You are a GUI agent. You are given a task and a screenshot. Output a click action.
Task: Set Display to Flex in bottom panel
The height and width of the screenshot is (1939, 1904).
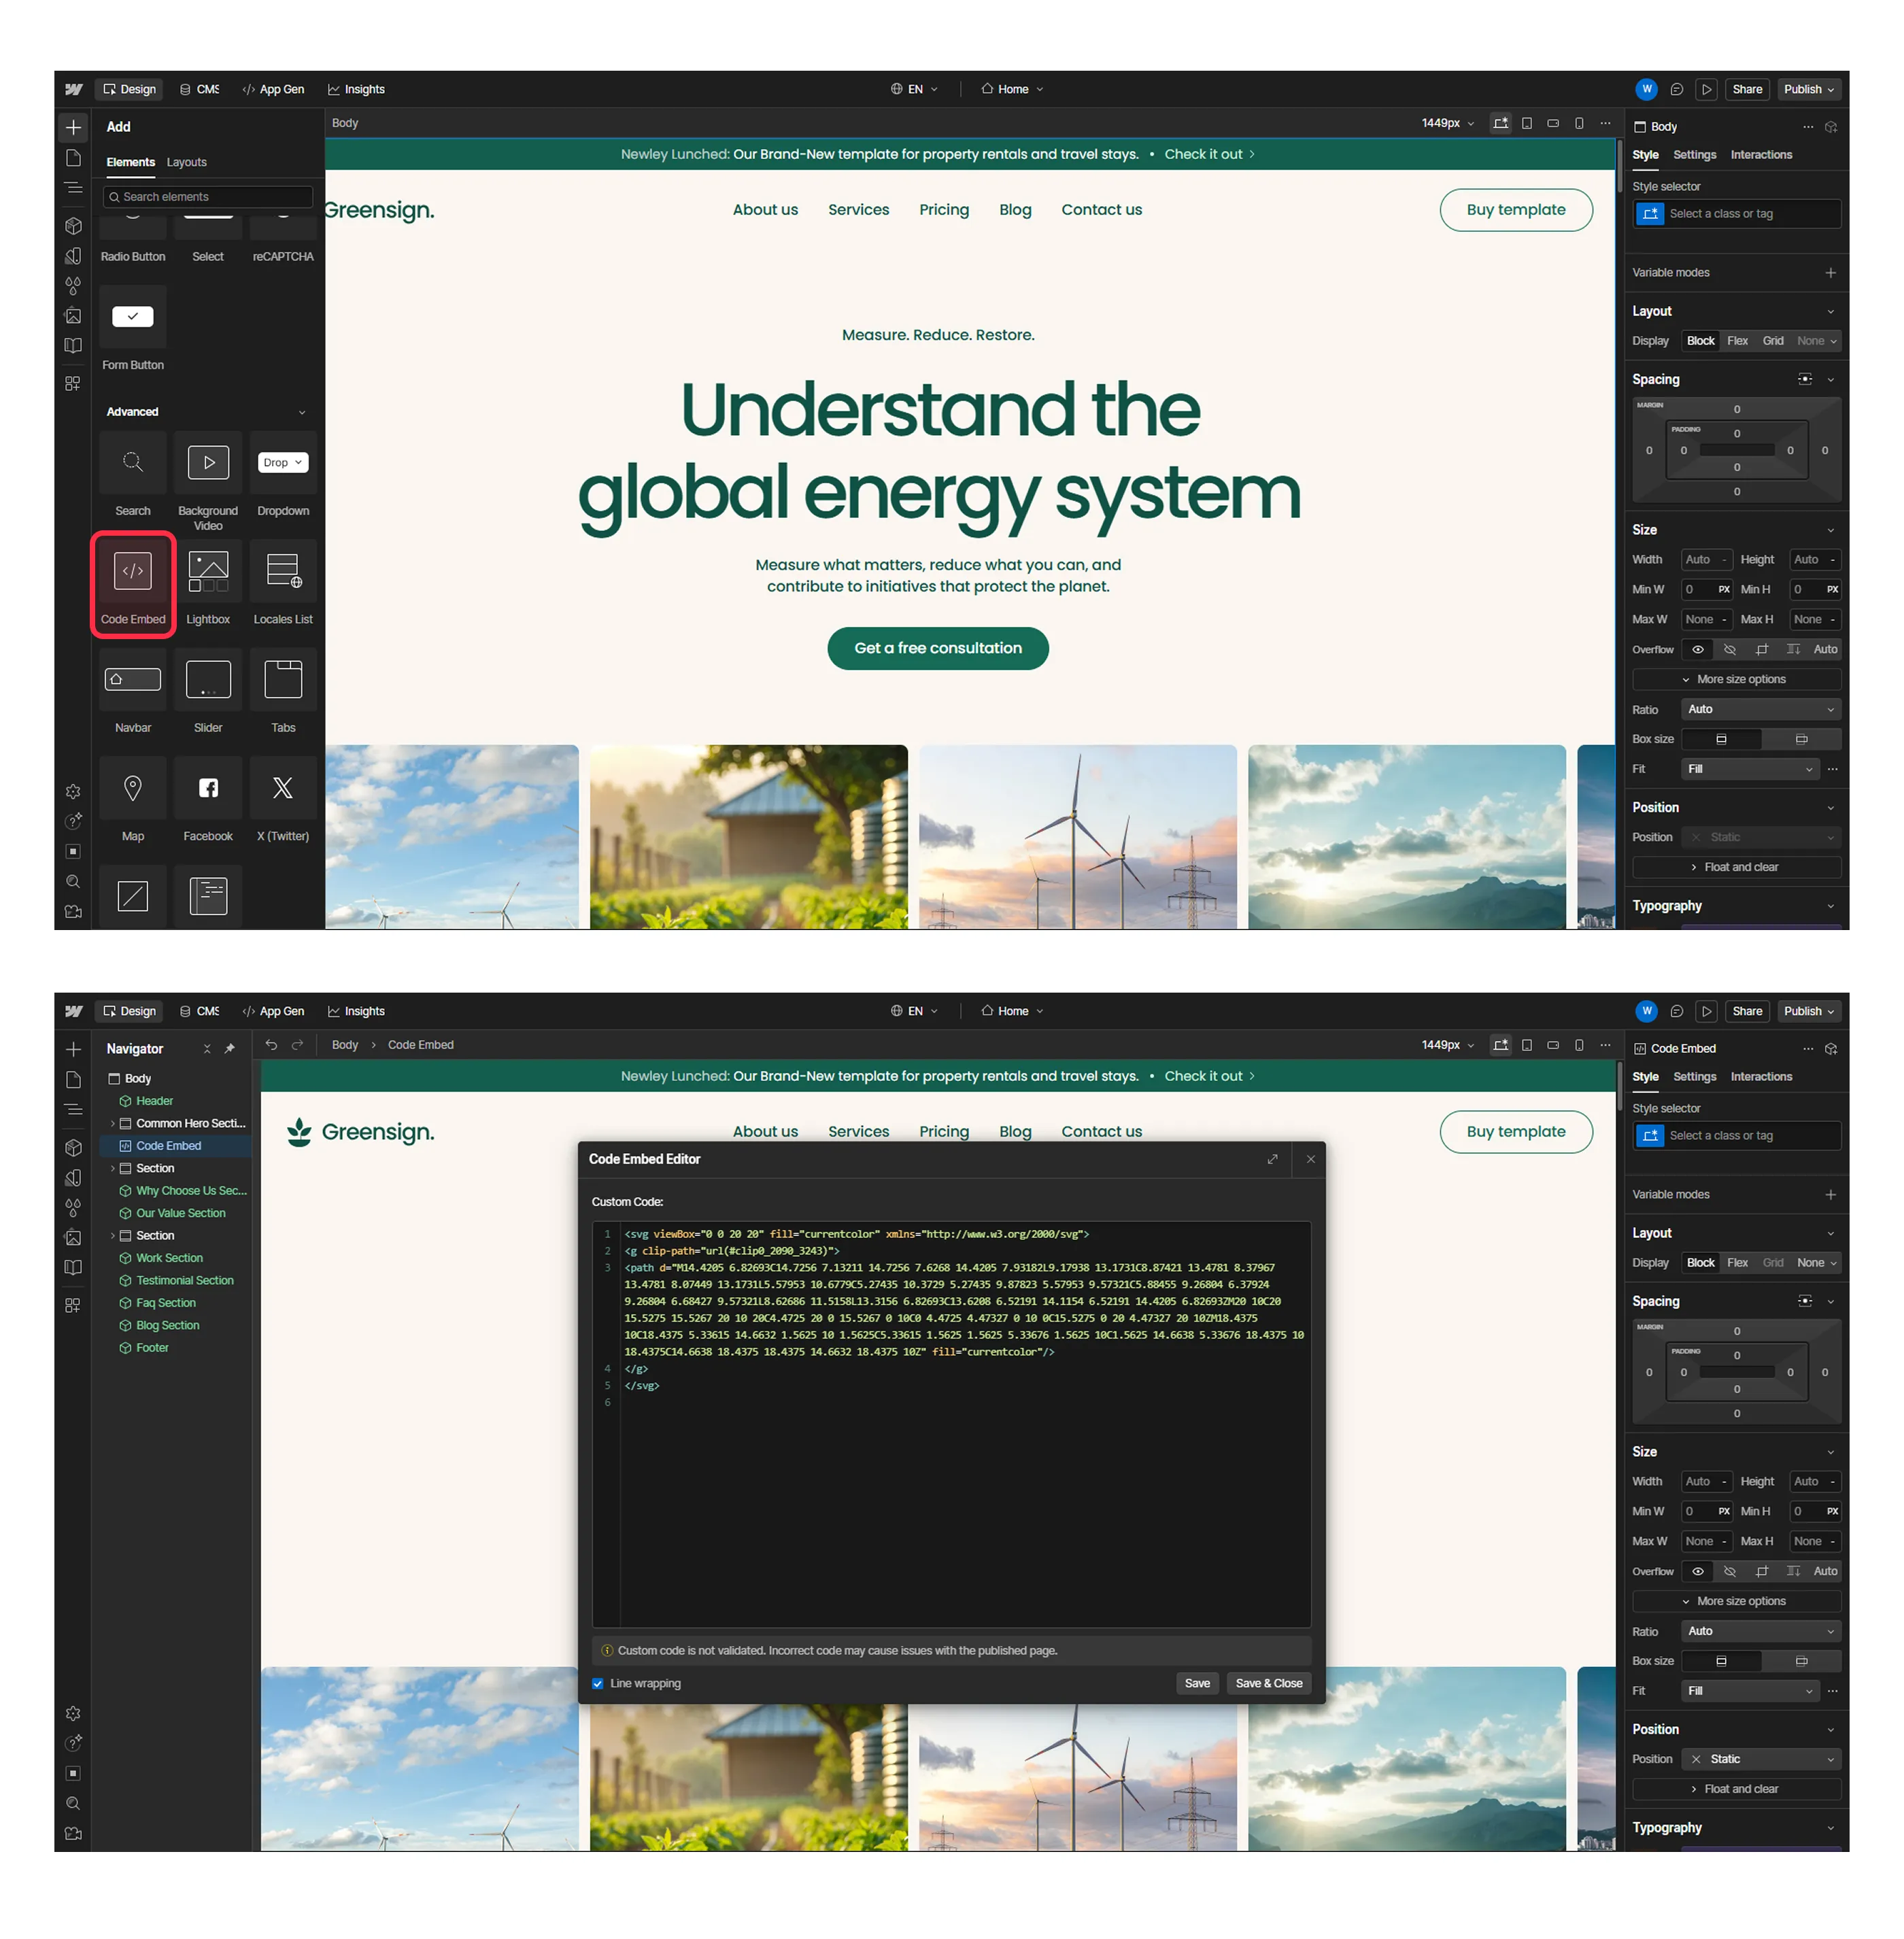pyautogui.click(x=1738, y=1263)
